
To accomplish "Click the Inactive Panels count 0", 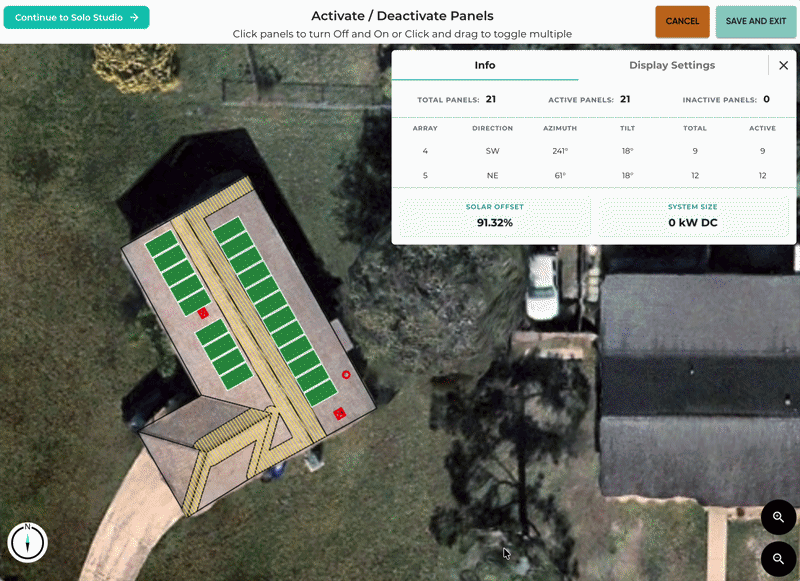I will tap(766, 99).
